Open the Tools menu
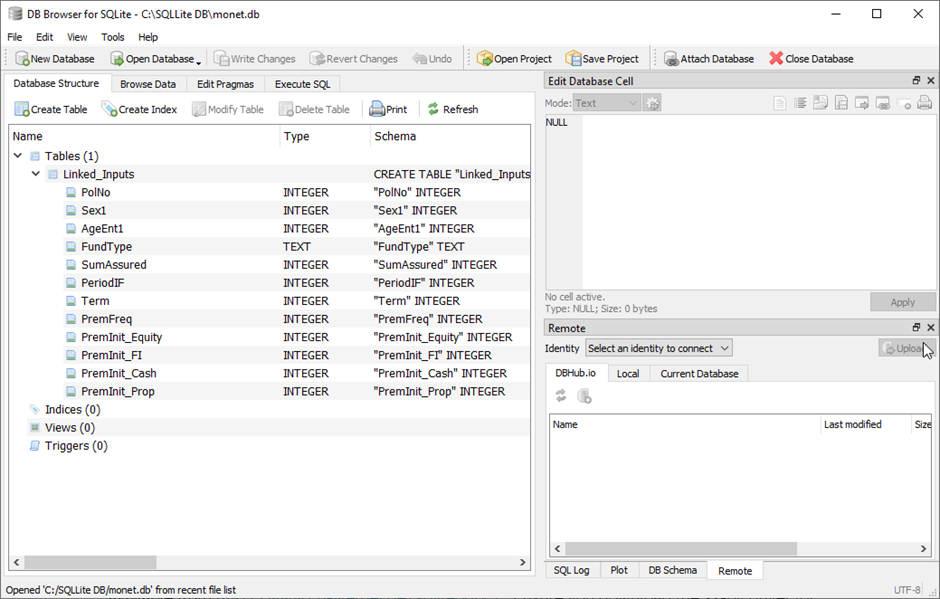Screen dimensions: 940x599 (113, 37)
